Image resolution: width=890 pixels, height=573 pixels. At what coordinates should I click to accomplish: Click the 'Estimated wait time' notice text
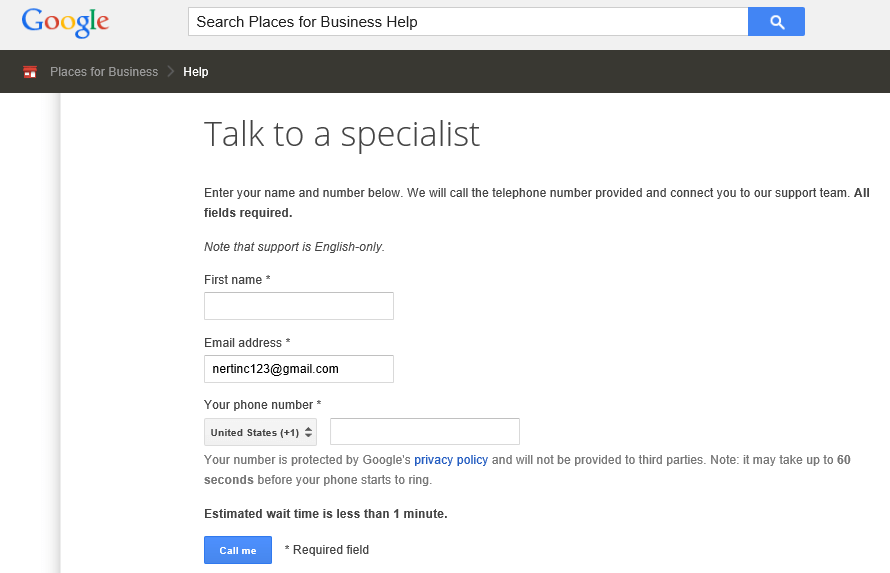pos(325,514)
